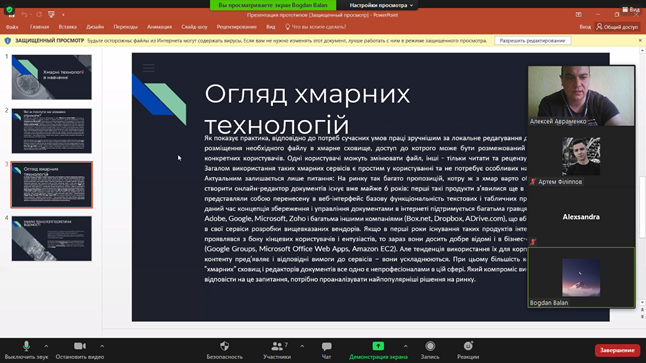Click the slide pane vertical scrollbar
The width and height of the screenshot is (646, 363).
point(642,206)
